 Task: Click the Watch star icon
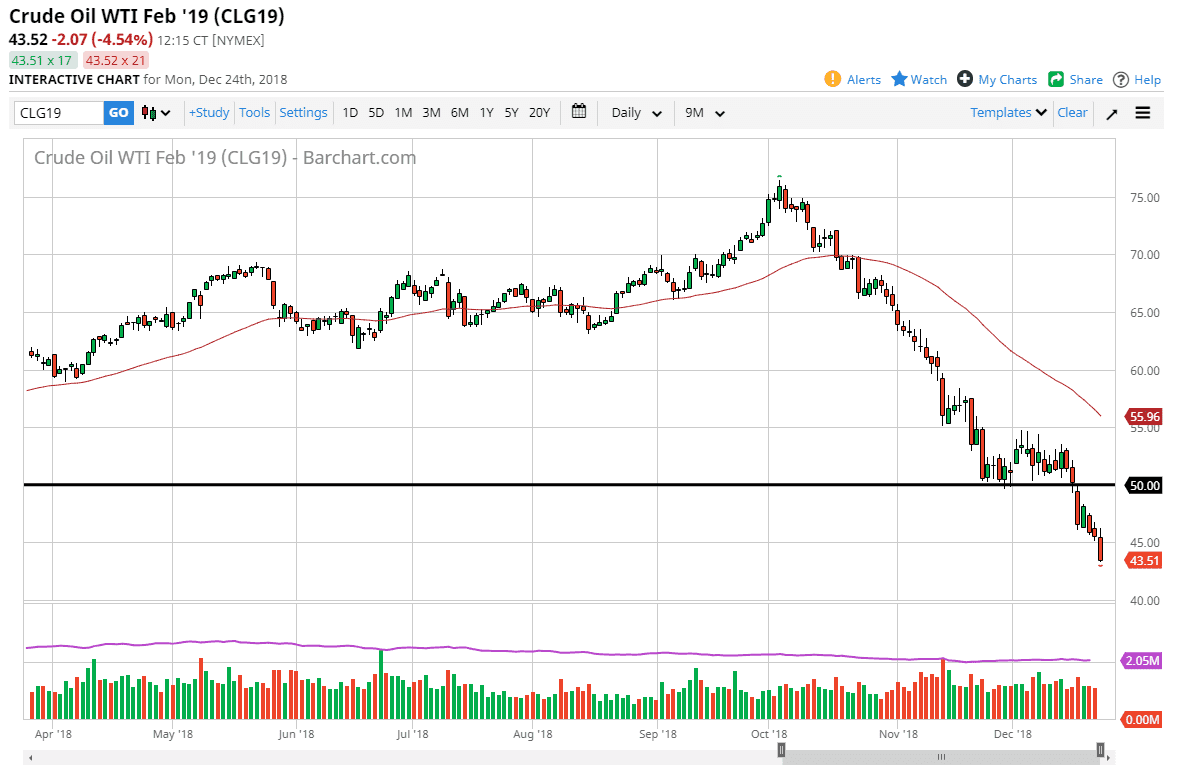pos(899,79)
